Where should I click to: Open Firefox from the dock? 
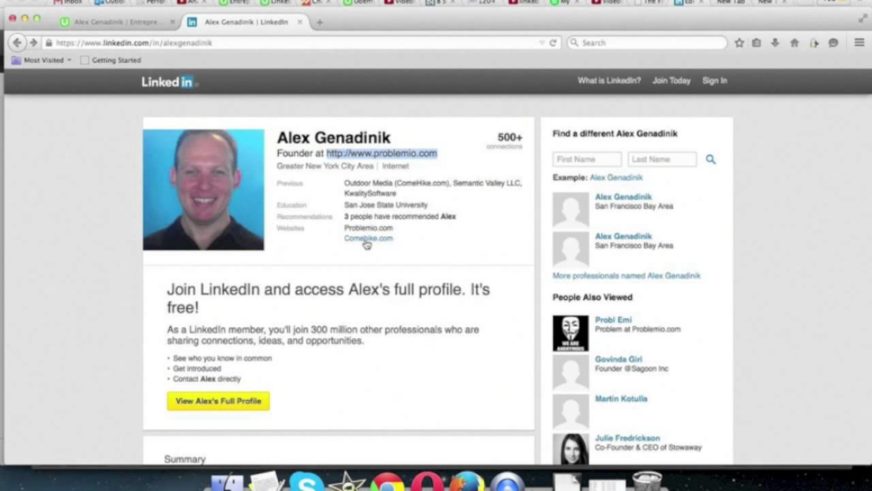tap(467, 483)
